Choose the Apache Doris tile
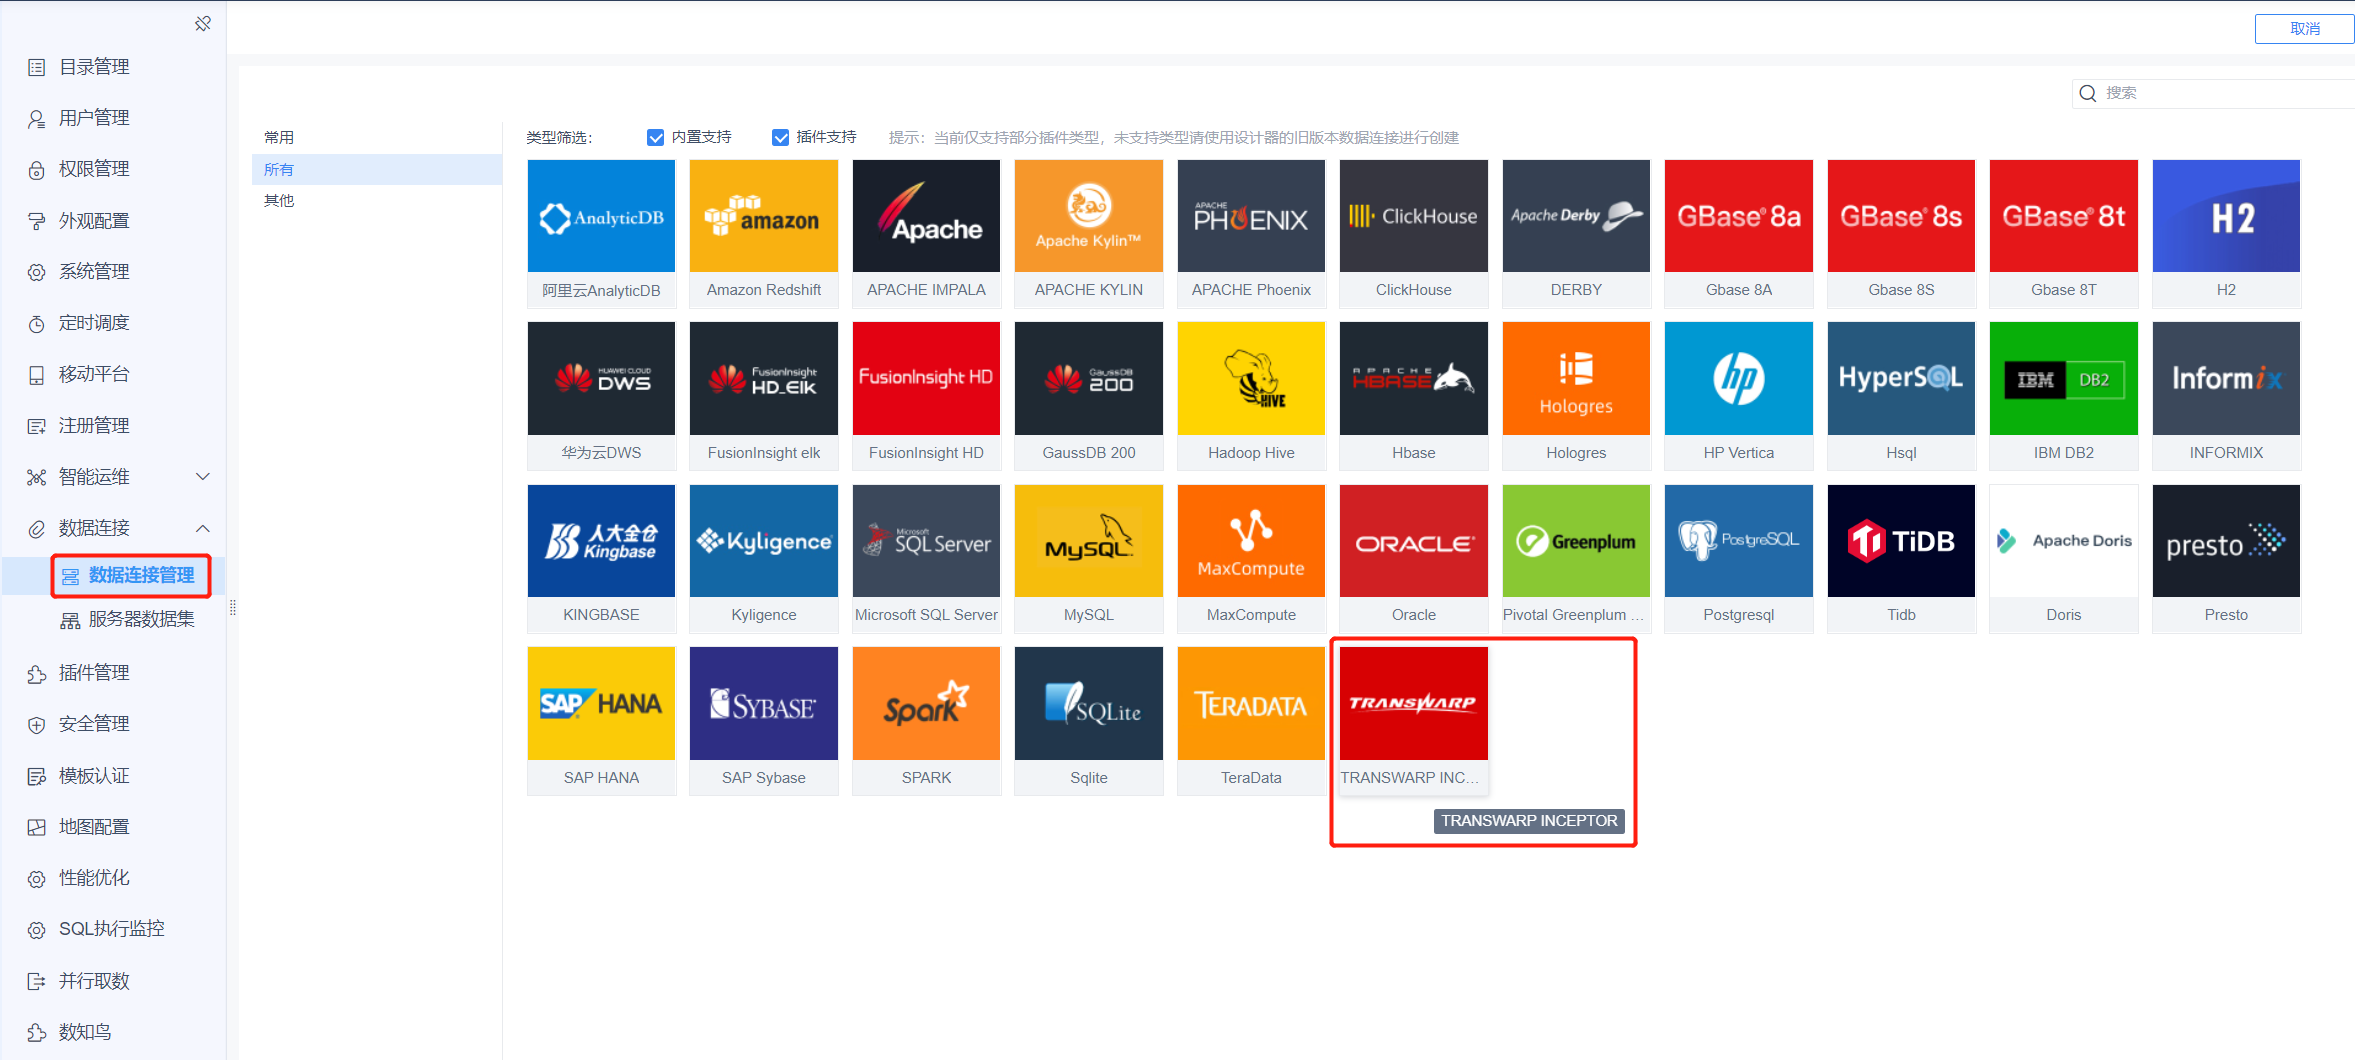This screenshot has height=1060, width=2355. coord(2064,558)
